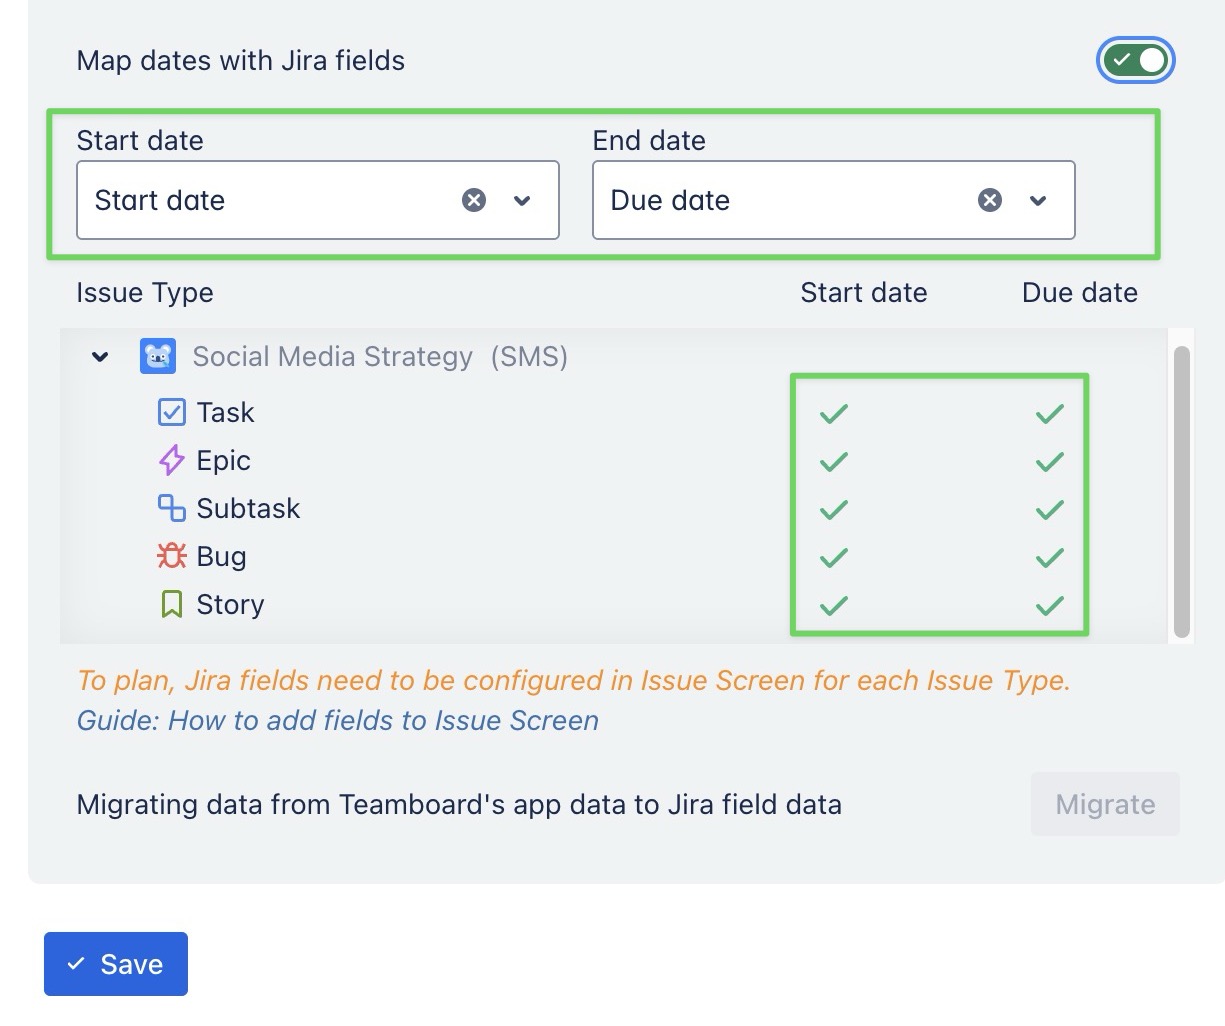The height and width of the screenshot is (1026, 1225).
Task: Select the Subtask issue type icon
Action: (x=170, y=507)
